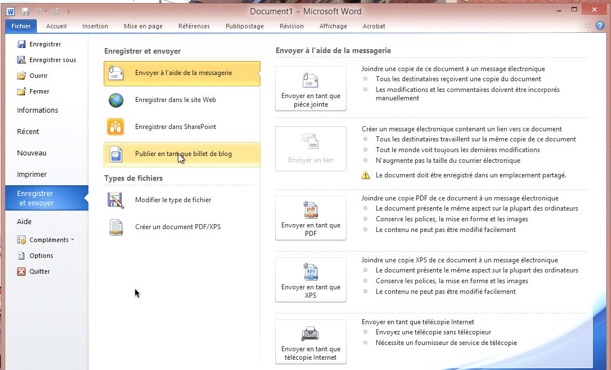Viewport: 611px width, 370px height.
Task: Click the 'Enregistrer et envoyer' section heading
Action: tap(143, 51)
